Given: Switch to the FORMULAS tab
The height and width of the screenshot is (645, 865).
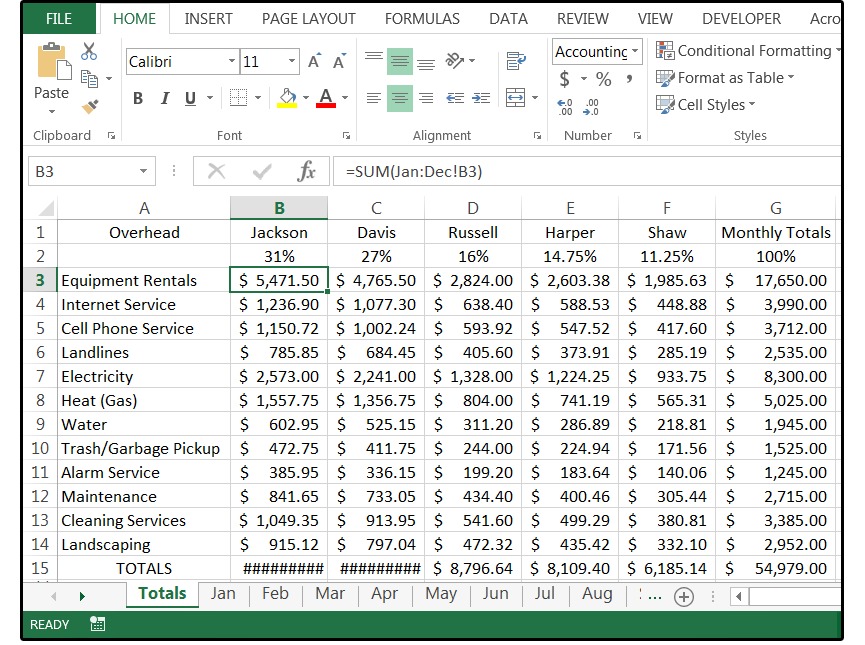Looking at the screenshot, I should (422, 19).
